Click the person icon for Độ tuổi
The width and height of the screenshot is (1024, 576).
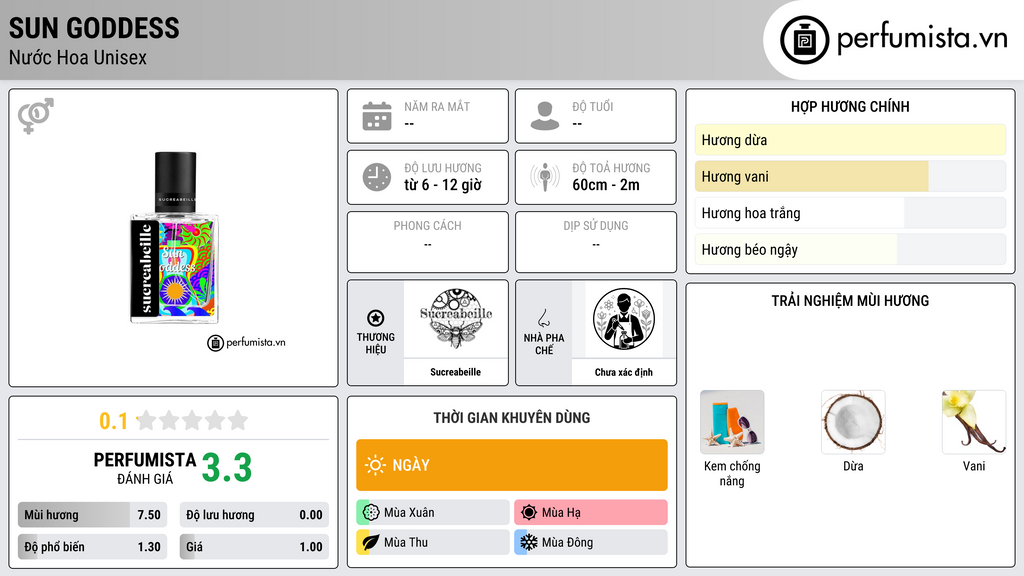click(545, 116)
